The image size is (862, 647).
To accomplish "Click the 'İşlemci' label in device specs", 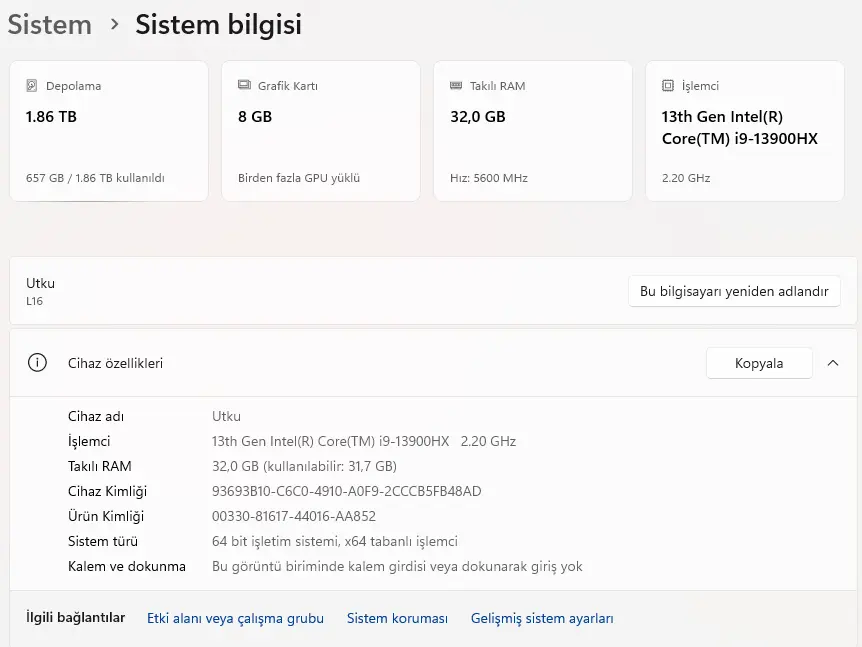I will [x=89, y=441].
